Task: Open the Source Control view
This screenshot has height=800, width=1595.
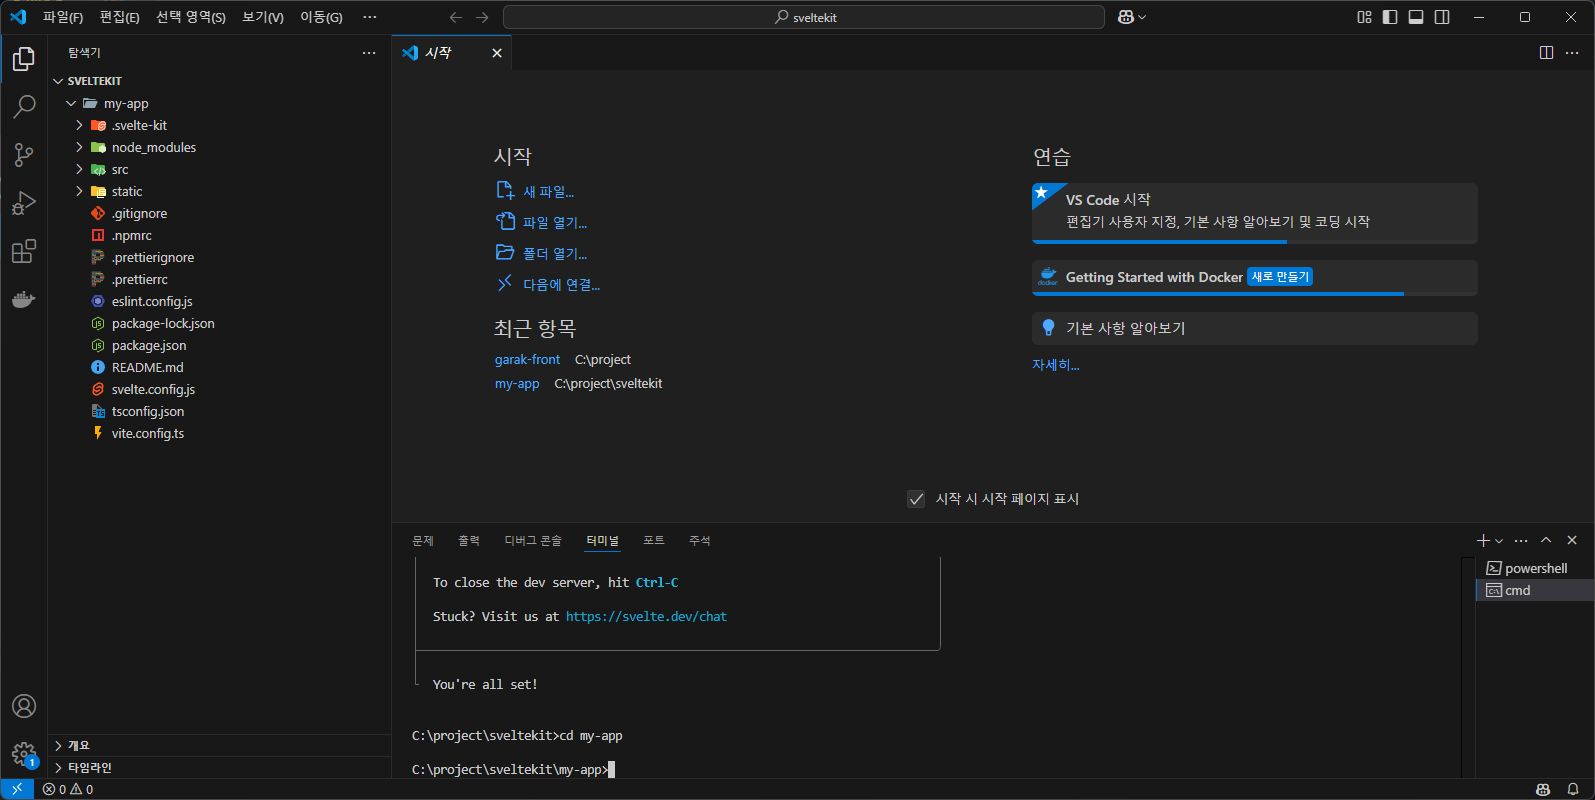Action: pos(24,155)
